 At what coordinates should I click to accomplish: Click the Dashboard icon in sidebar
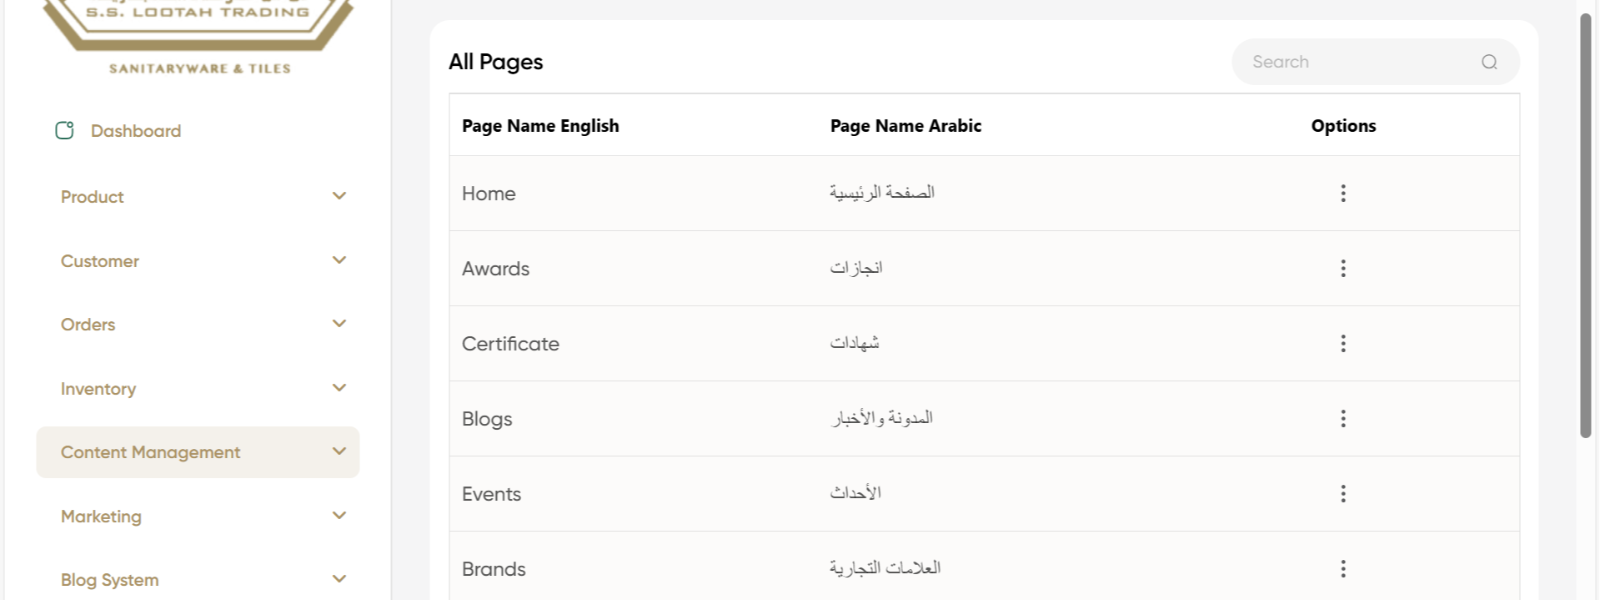pos(65,130)
